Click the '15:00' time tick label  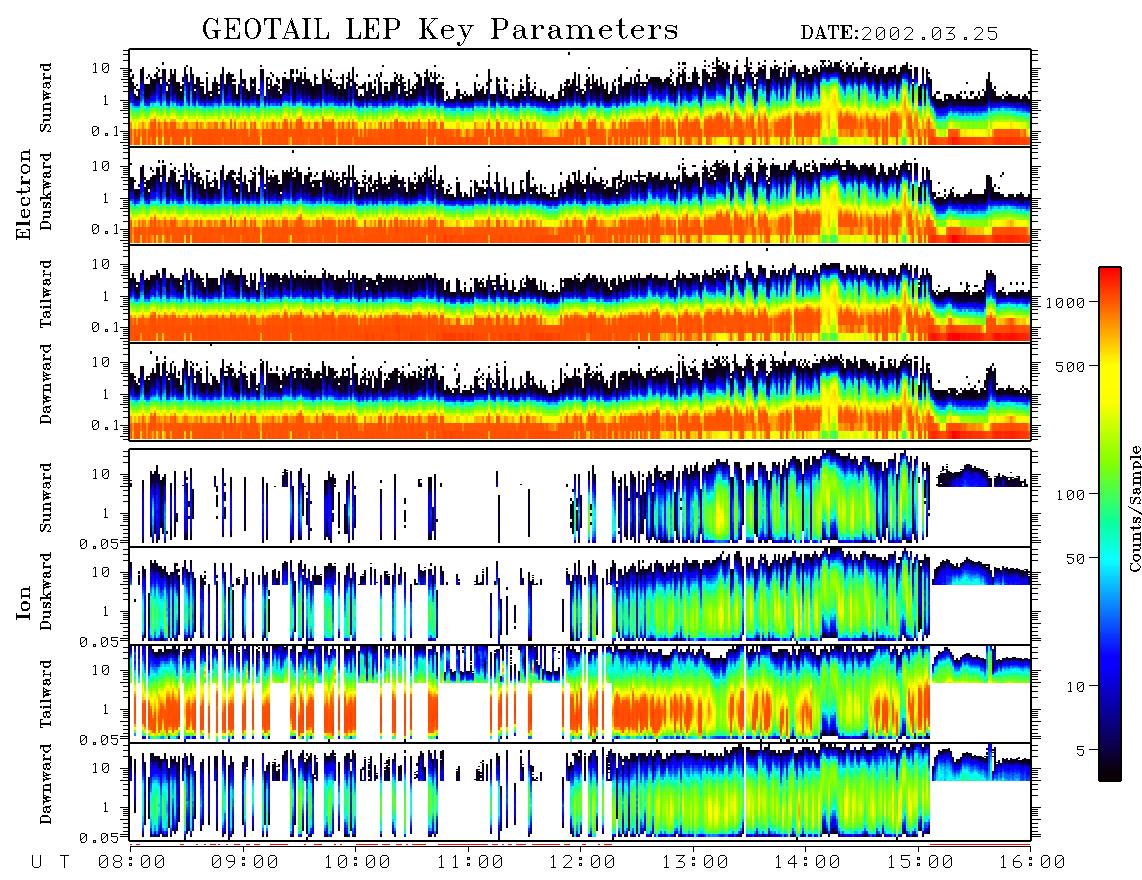click(x=920, y=862)
